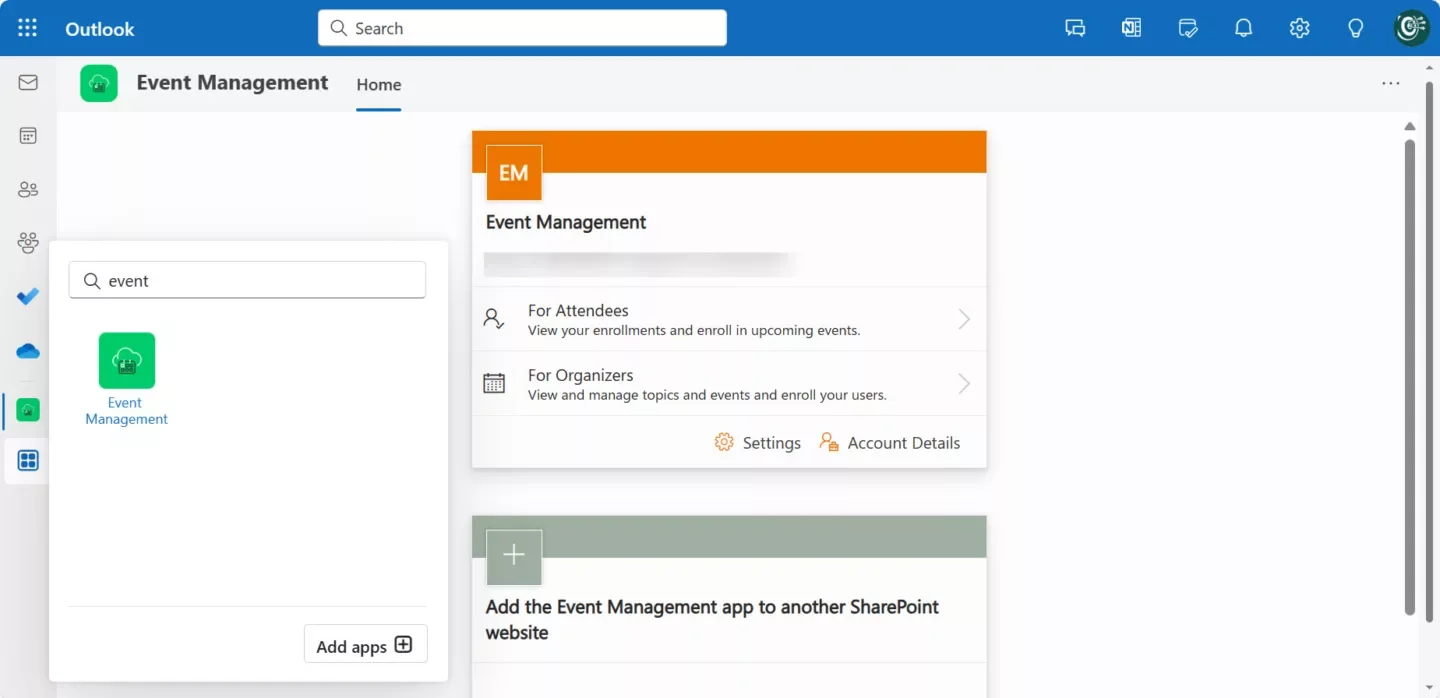Open People from the left sidebar
The image size is (1440, 698).
coord(28,189)
